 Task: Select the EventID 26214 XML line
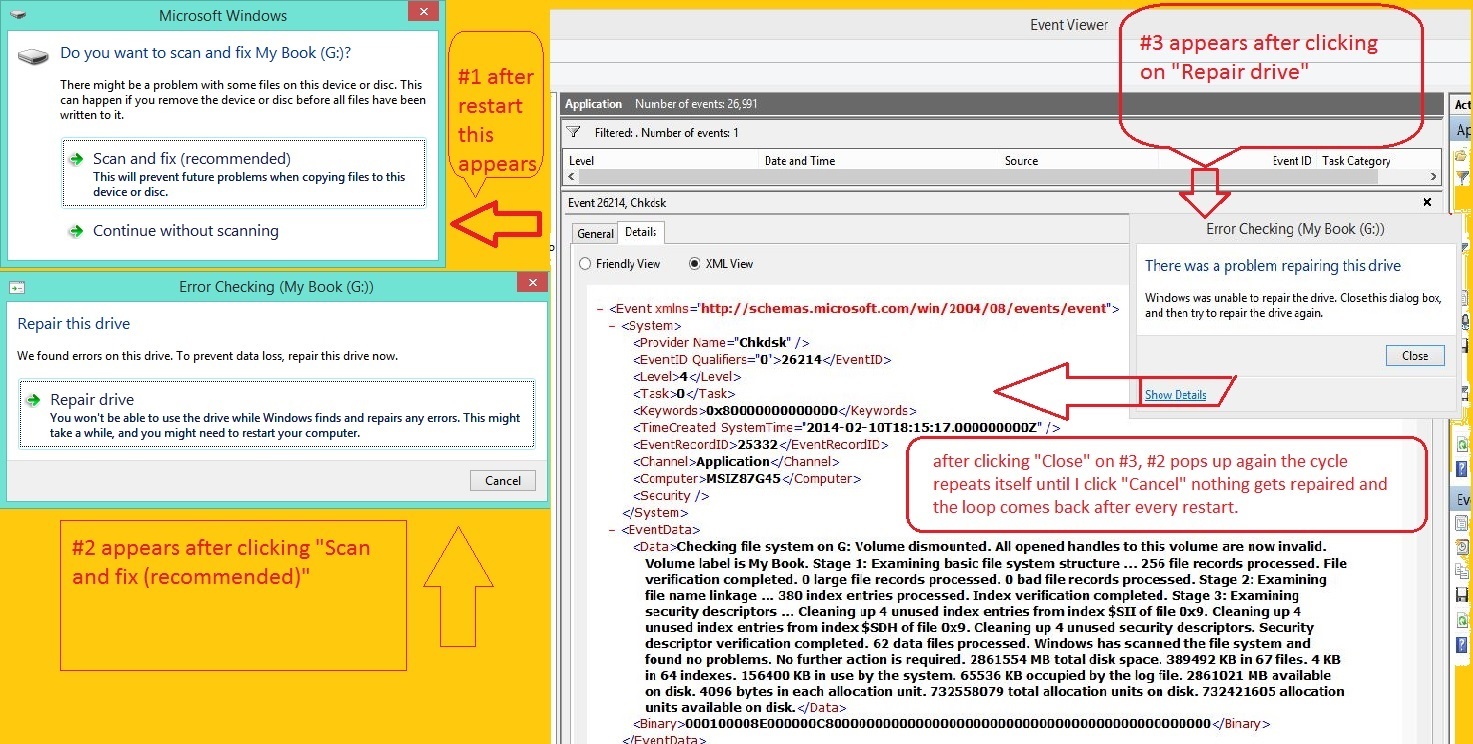coord(761,360)
